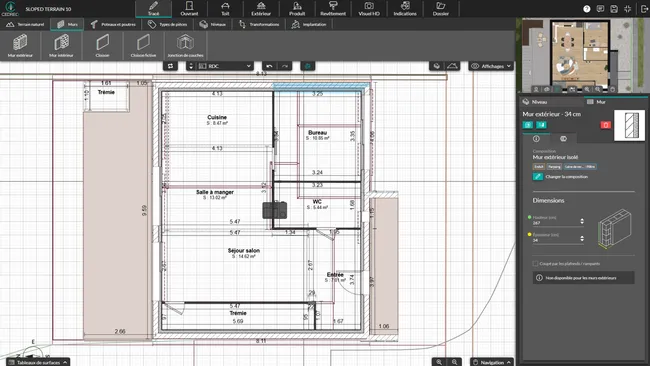The width and height of the screenshot is (650, 366).
Task: Open the Jonction de couches tool
Action: (185, 46)
